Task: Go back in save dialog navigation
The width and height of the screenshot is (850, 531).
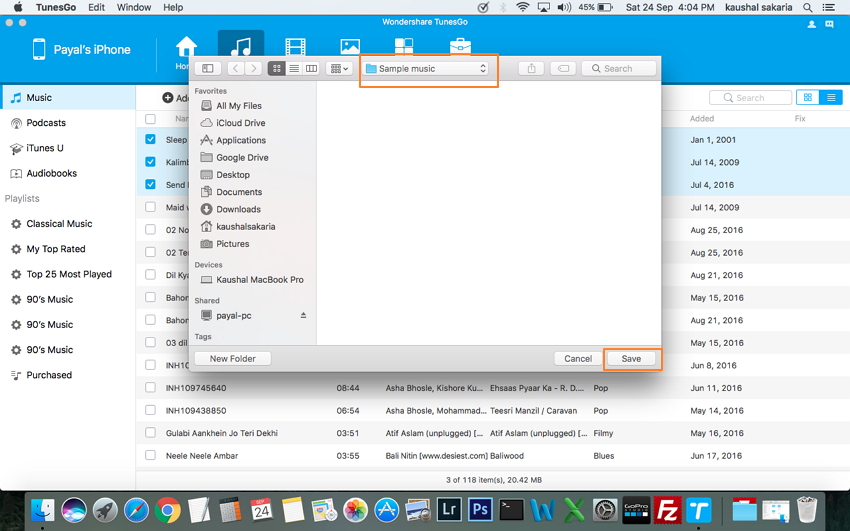Action: [x=235, y=68]
